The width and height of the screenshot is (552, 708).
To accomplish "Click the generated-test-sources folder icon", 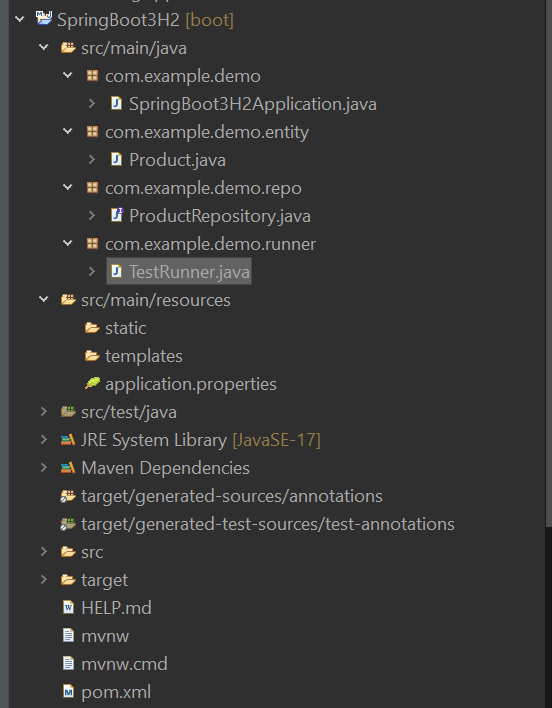I will coord(68,524).
